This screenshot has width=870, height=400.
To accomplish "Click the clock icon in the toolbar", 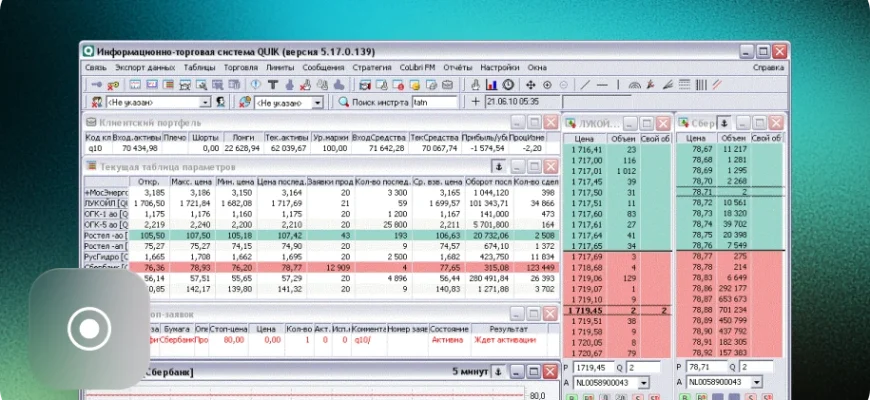I will (x=508, y=85).
